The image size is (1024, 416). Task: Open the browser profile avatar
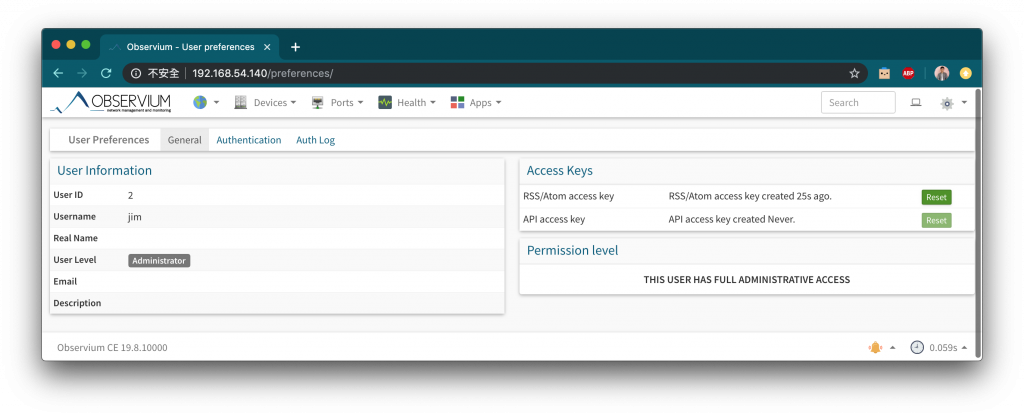[x=941, y=73]
